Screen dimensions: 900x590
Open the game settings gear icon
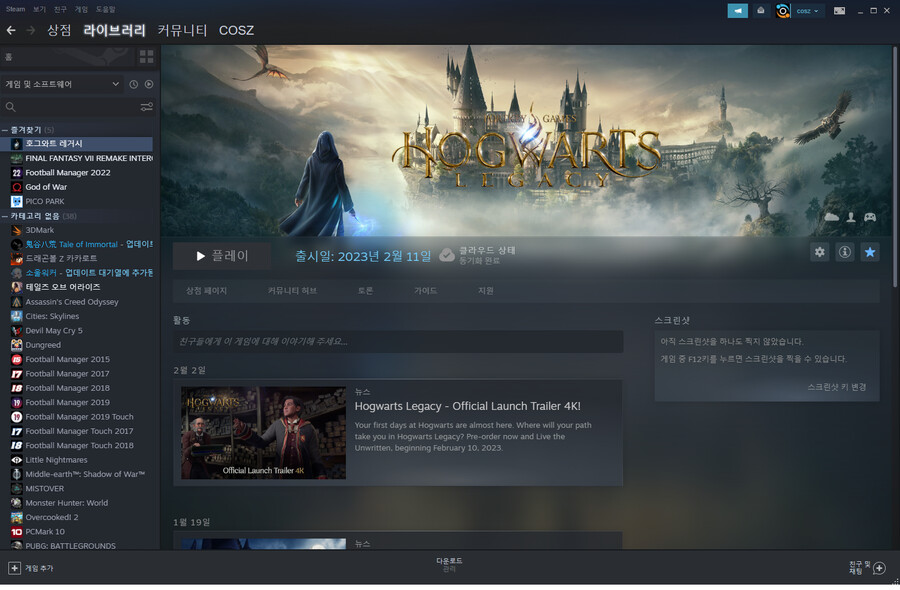coord(820,252)
